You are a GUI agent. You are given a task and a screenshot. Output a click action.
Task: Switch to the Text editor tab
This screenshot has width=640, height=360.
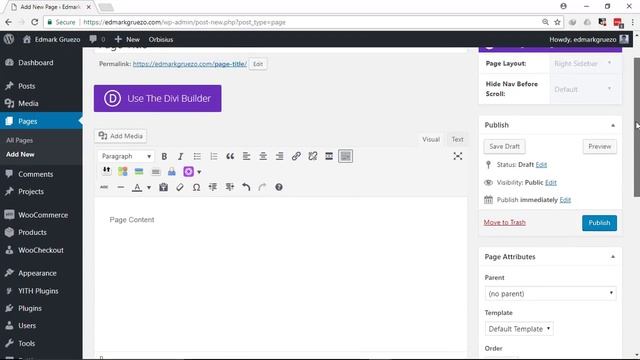coord(458,140)
